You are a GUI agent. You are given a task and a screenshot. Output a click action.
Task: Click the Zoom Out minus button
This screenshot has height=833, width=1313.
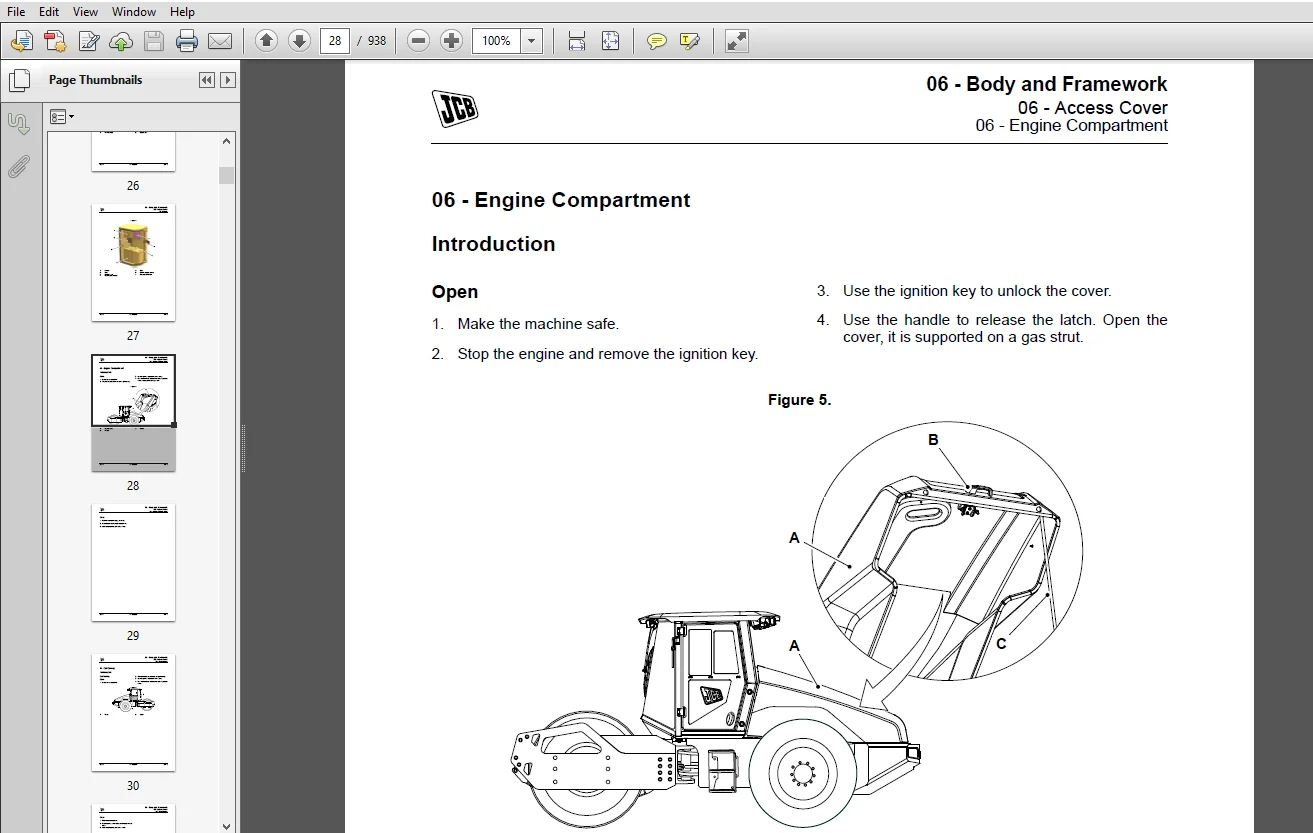[x=419, y=41]
